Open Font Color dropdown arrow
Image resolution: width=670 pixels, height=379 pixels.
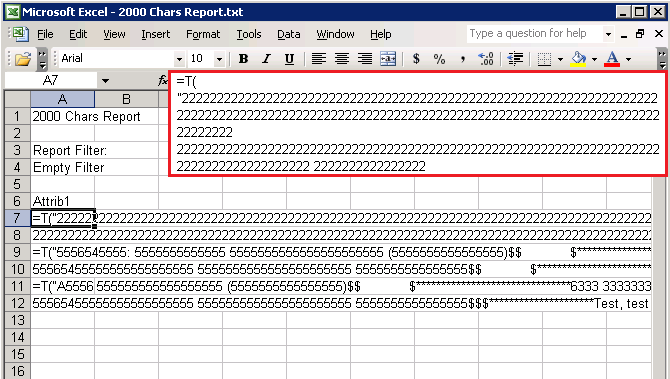point(628,59)
